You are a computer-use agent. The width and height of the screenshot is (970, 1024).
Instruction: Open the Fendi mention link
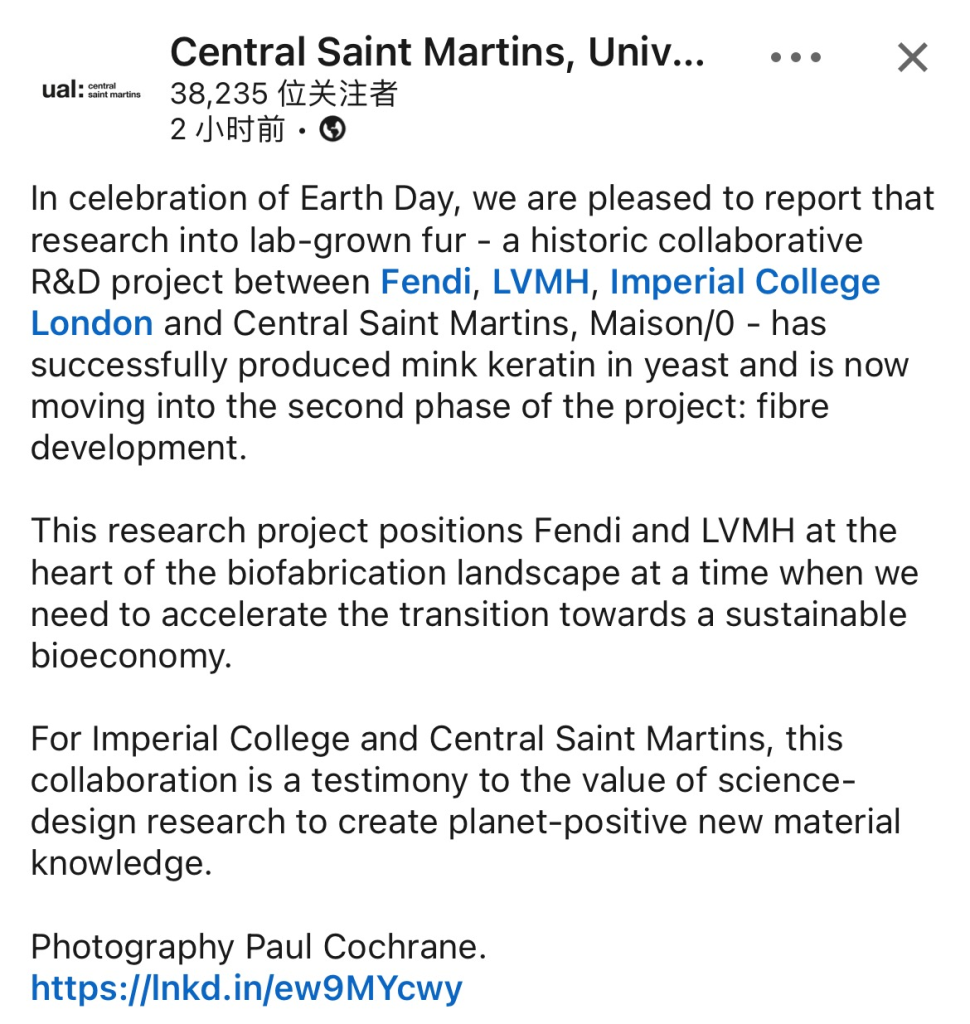426,282
